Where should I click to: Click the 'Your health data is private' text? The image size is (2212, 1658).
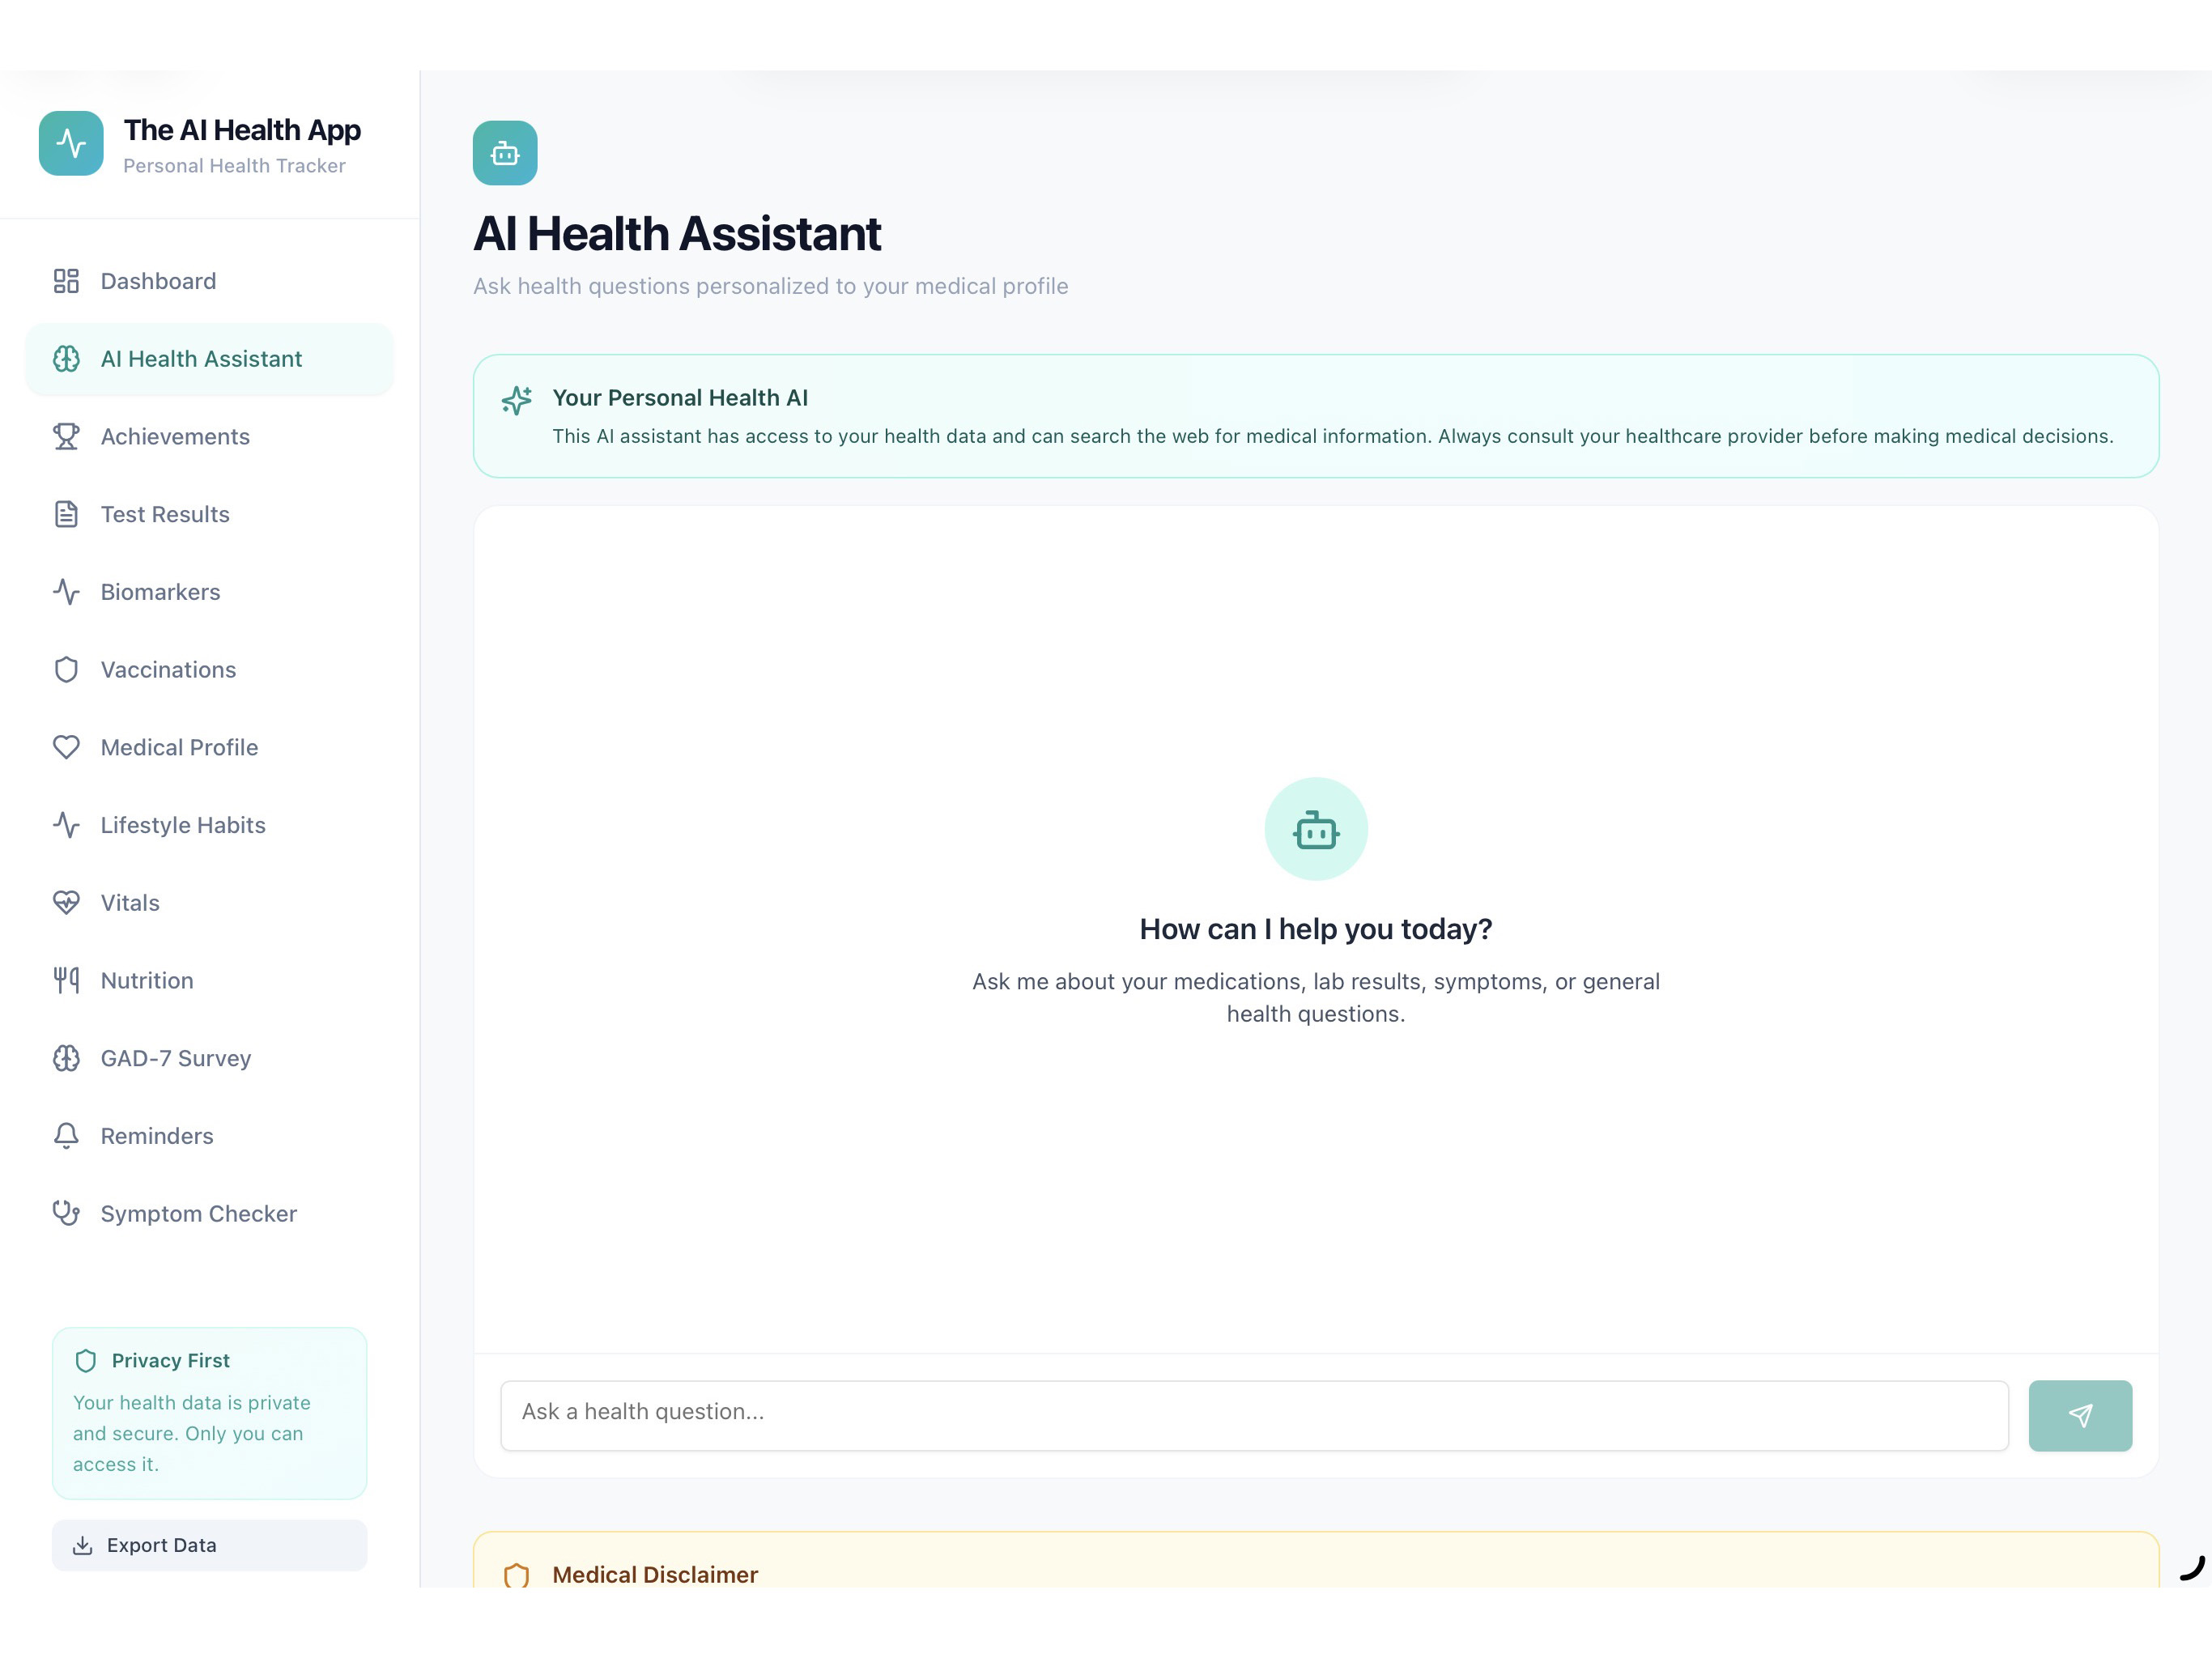[x=191, y=1433]
